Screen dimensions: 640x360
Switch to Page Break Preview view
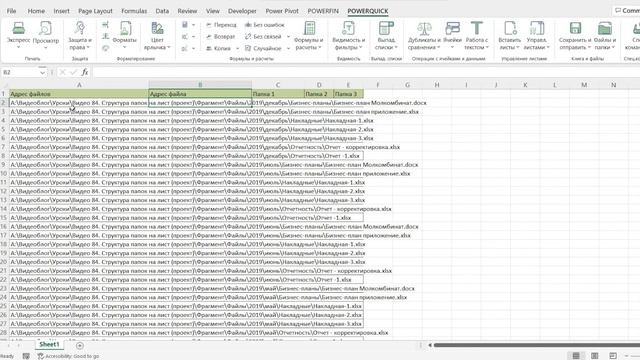tap(613, 356)
